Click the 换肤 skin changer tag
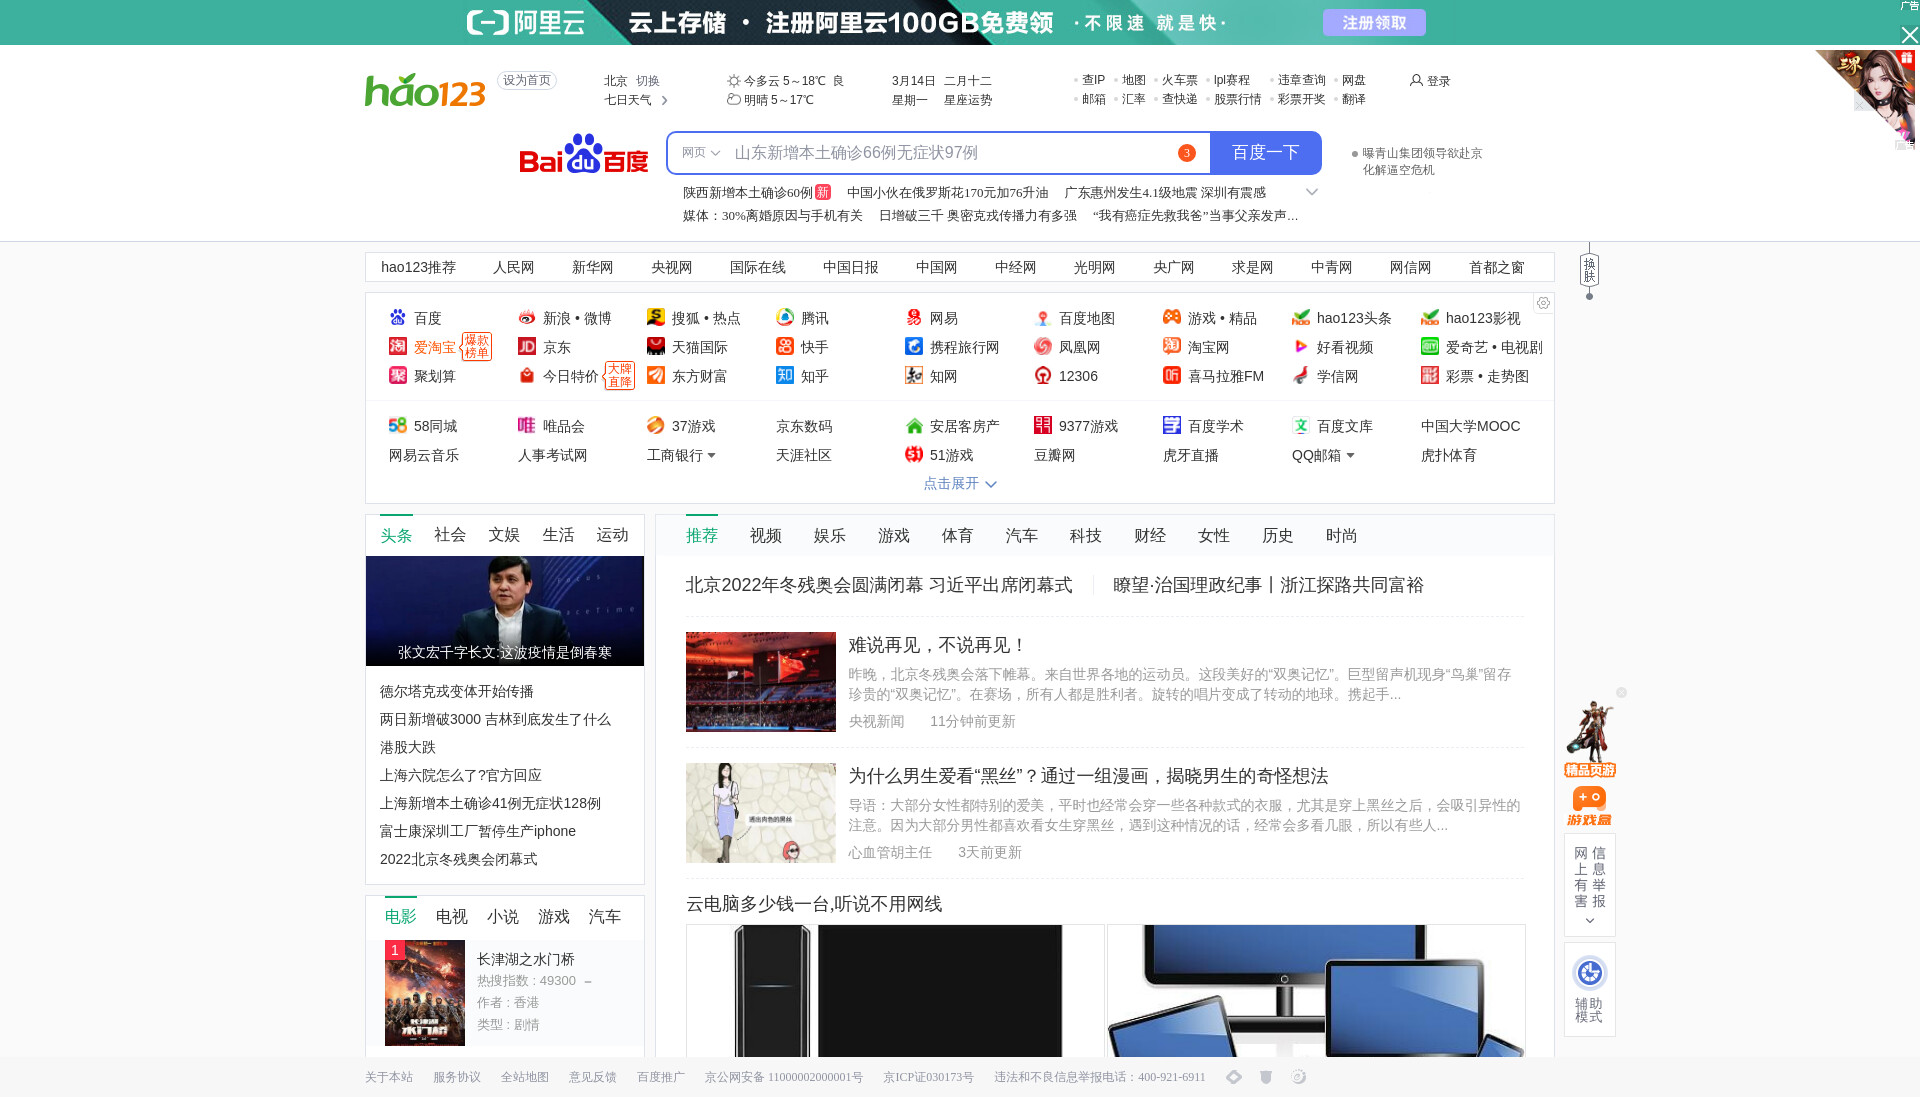The image size is (1920, 1097). [x=1589, y=270]
